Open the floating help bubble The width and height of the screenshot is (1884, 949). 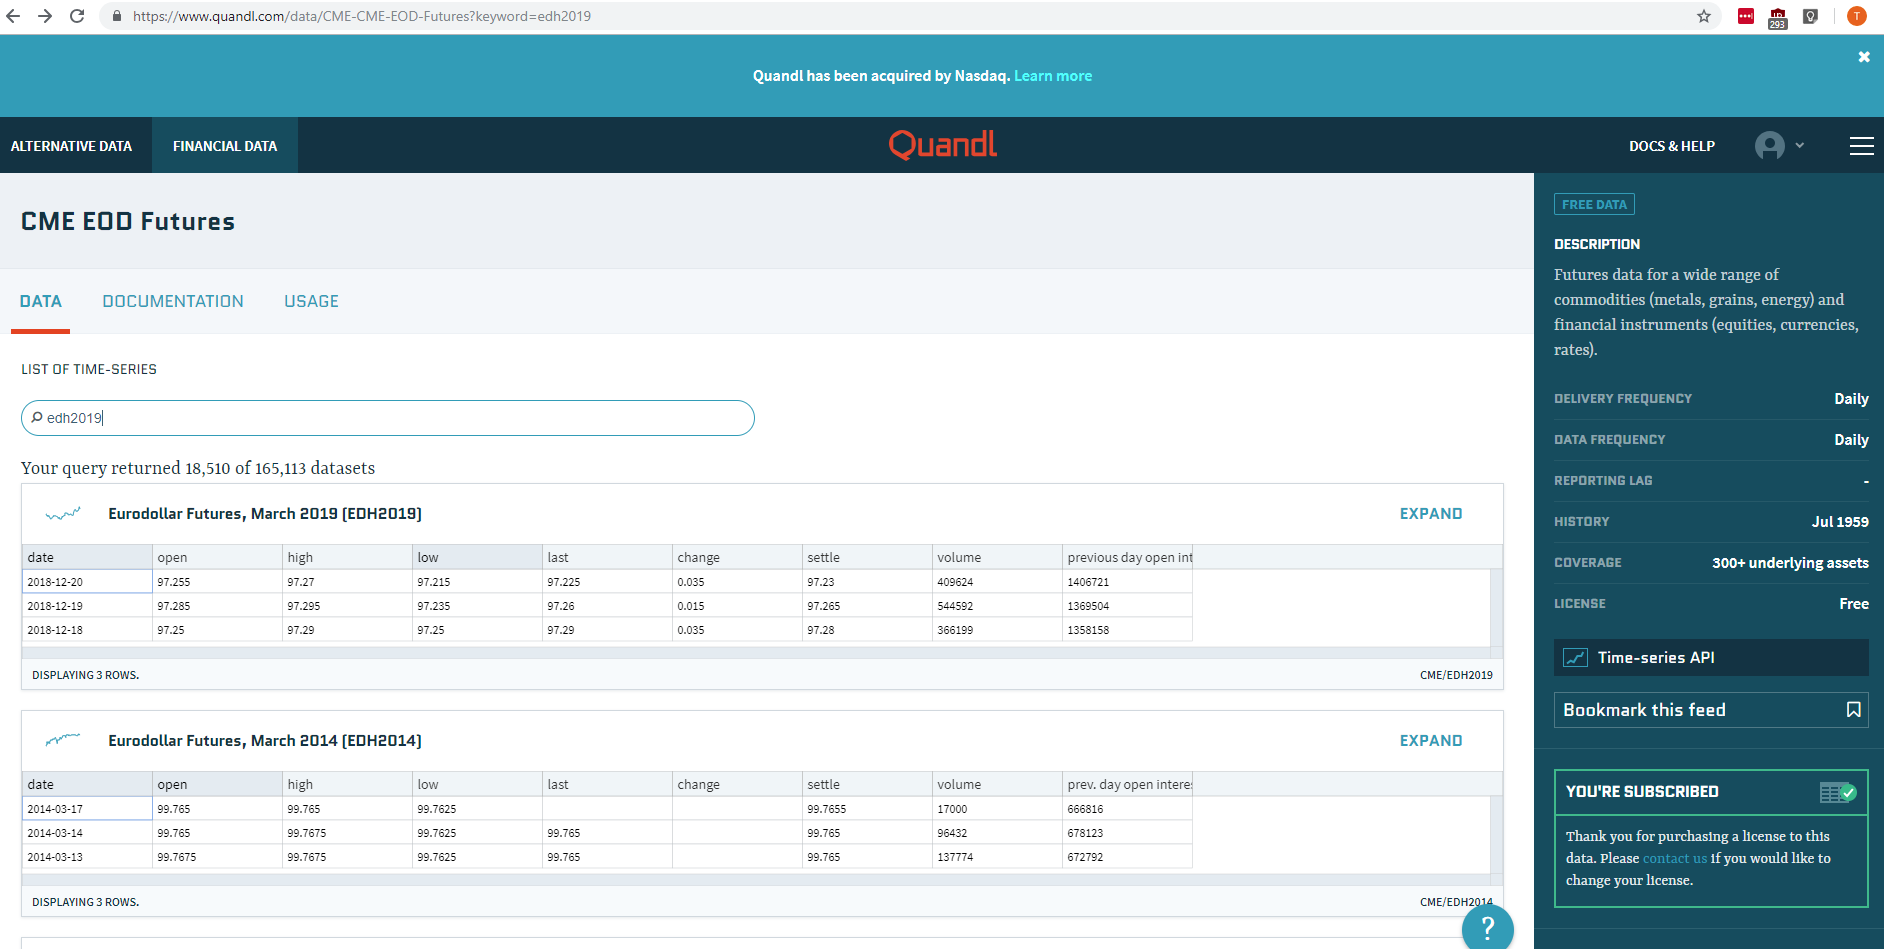pos(1487,929)
